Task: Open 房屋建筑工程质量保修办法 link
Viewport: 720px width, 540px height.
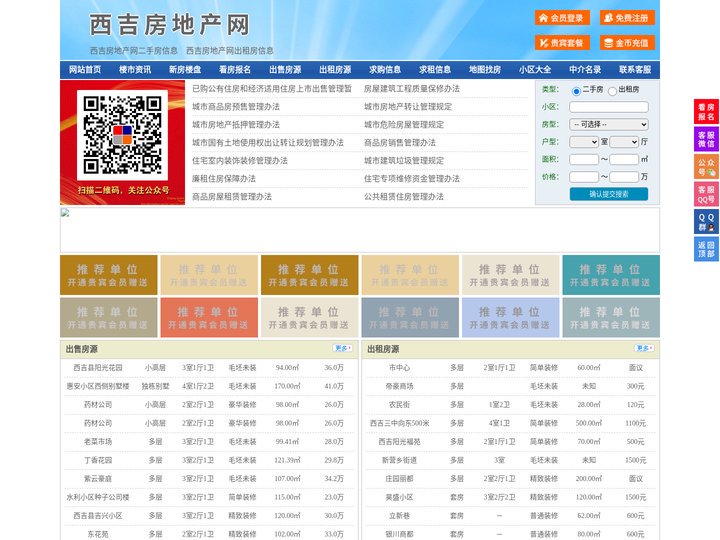Action: pos(412,89)
